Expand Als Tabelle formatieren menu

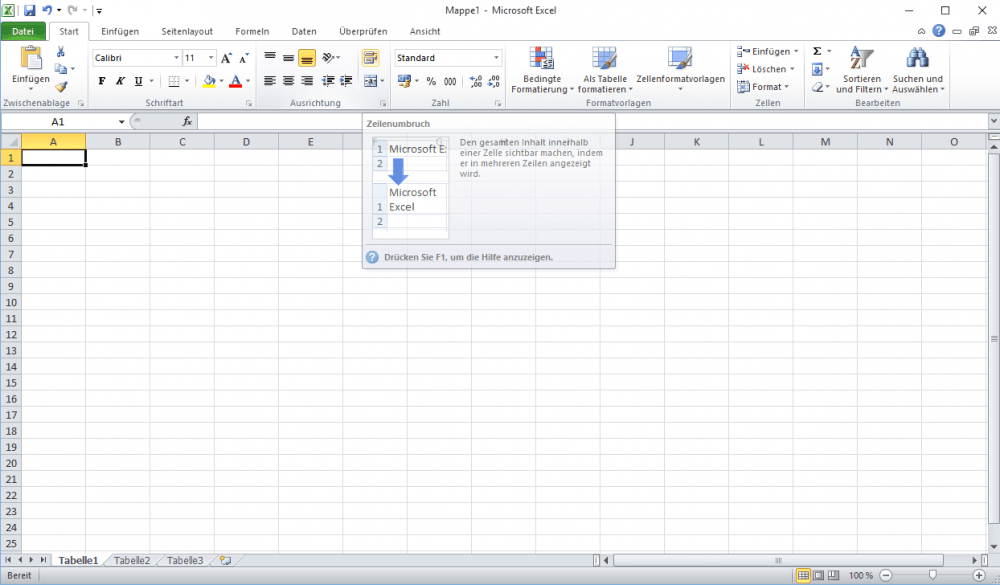(x=605, y=70)
